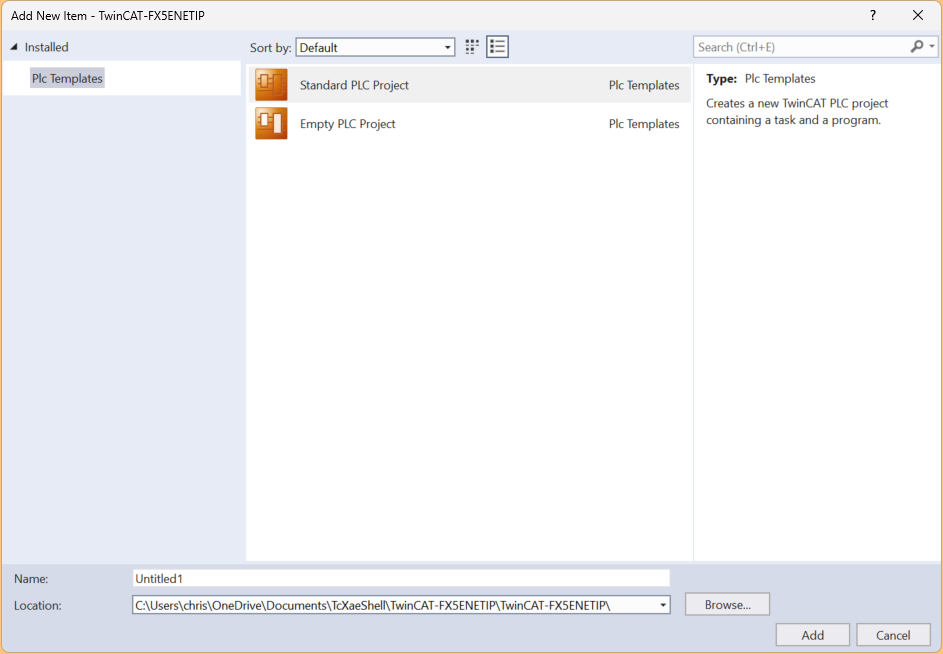Click the Standard PLC Project template icon
The width and height of the screenshot is (943, 654).
pos(271,85)
